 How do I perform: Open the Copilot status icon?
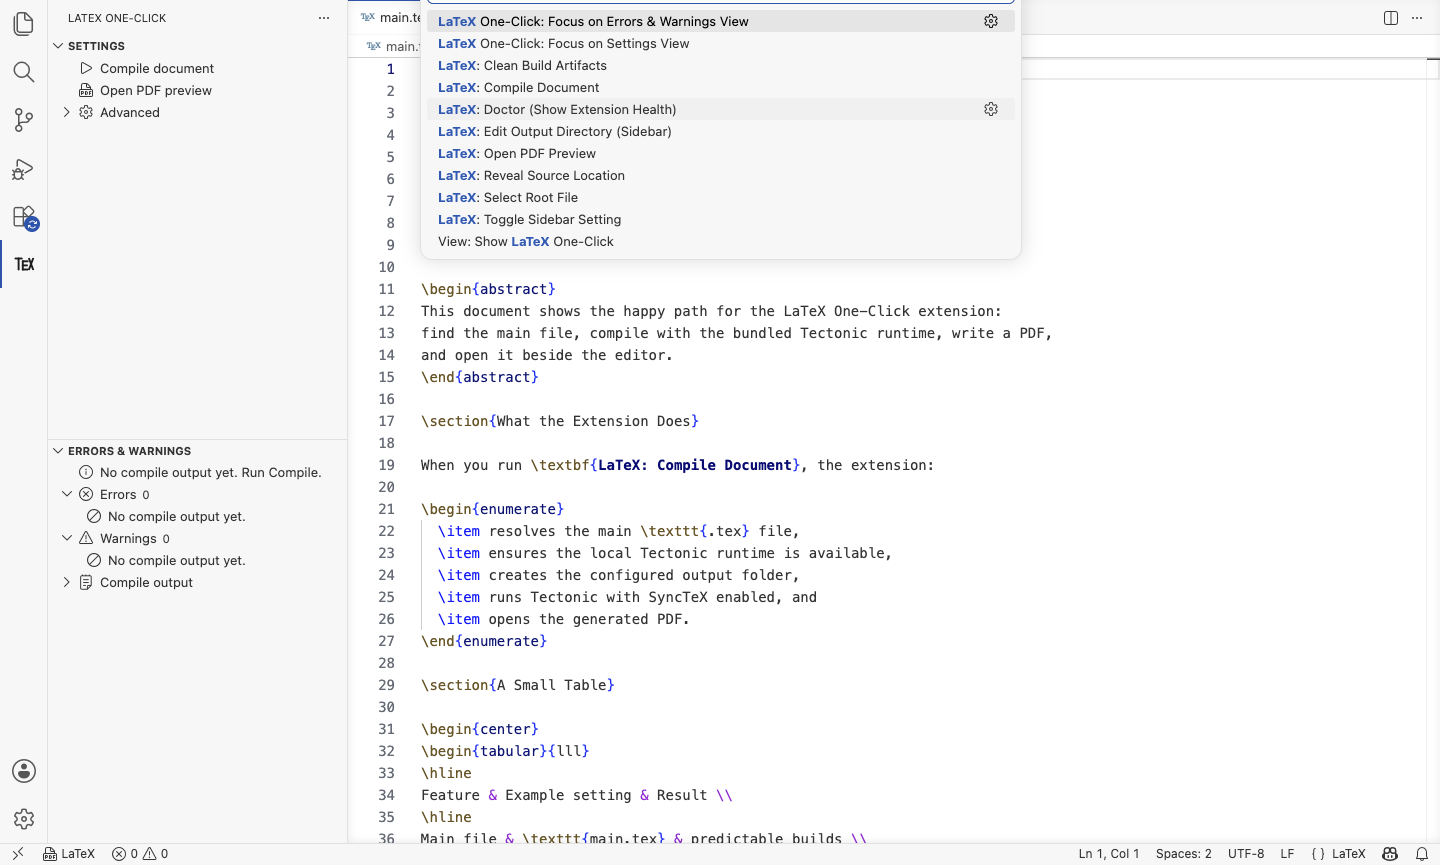tap(1390, 854)
